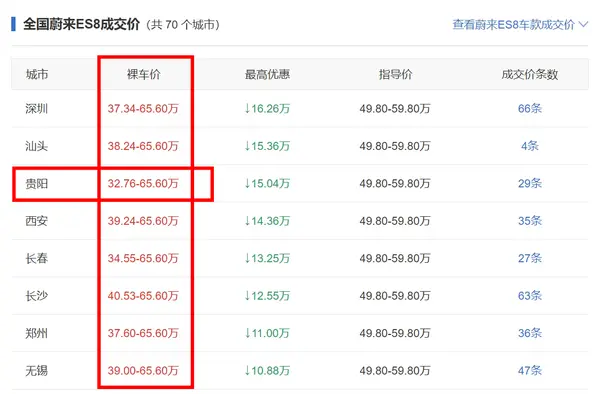Click price 34.55-65.60万 for 长春
Viewport: 600px width, 394px height.
pyautogui.click(x=143, y=258)
